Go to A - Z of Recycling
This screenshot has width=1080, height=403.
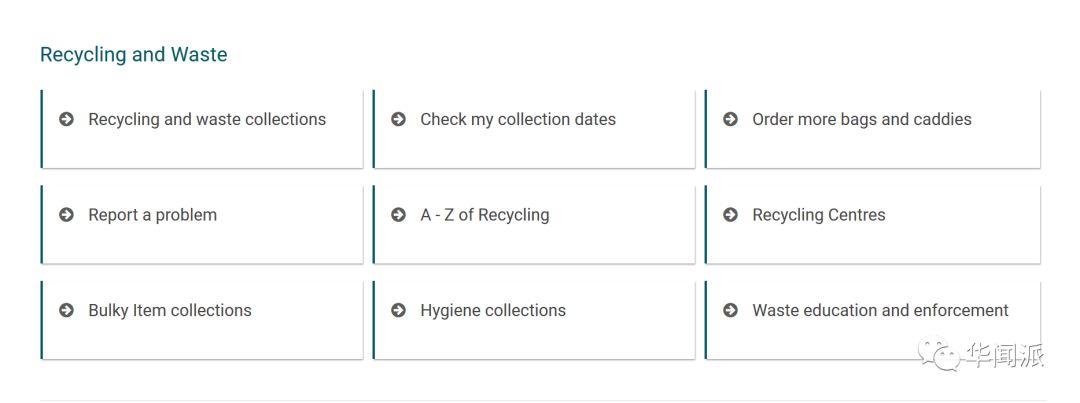tap(485, 216)
